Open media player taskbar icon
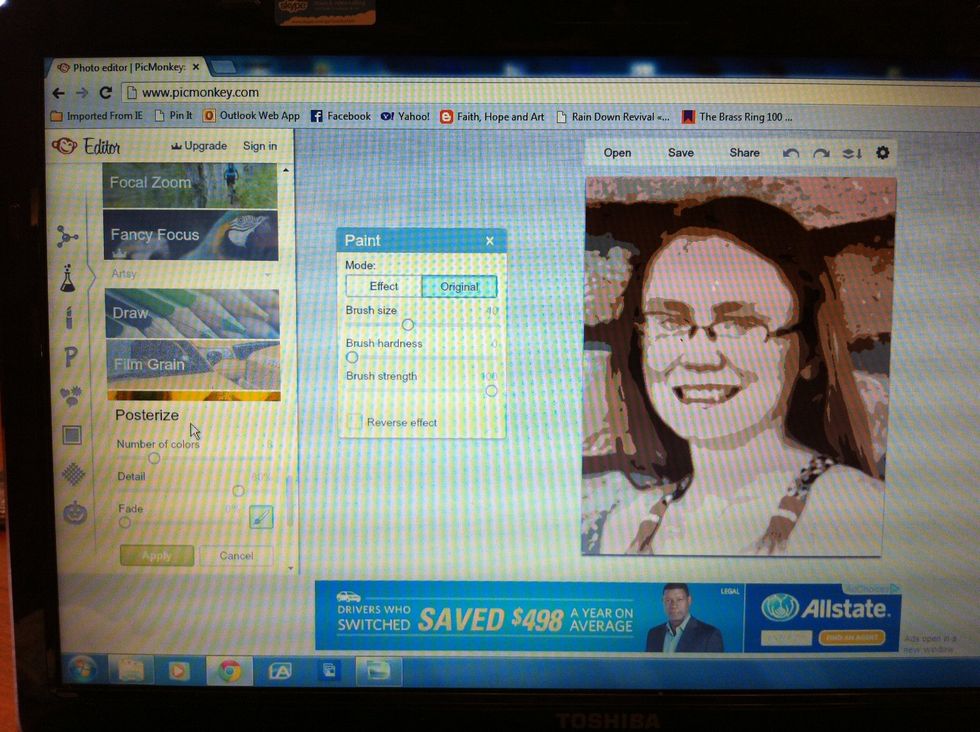This screenshot has width=980, height=732. tap(179, 671)
